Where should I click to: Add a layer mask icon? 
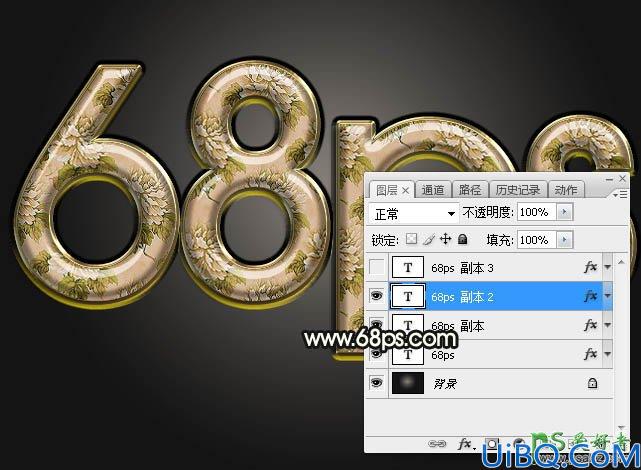492,443
